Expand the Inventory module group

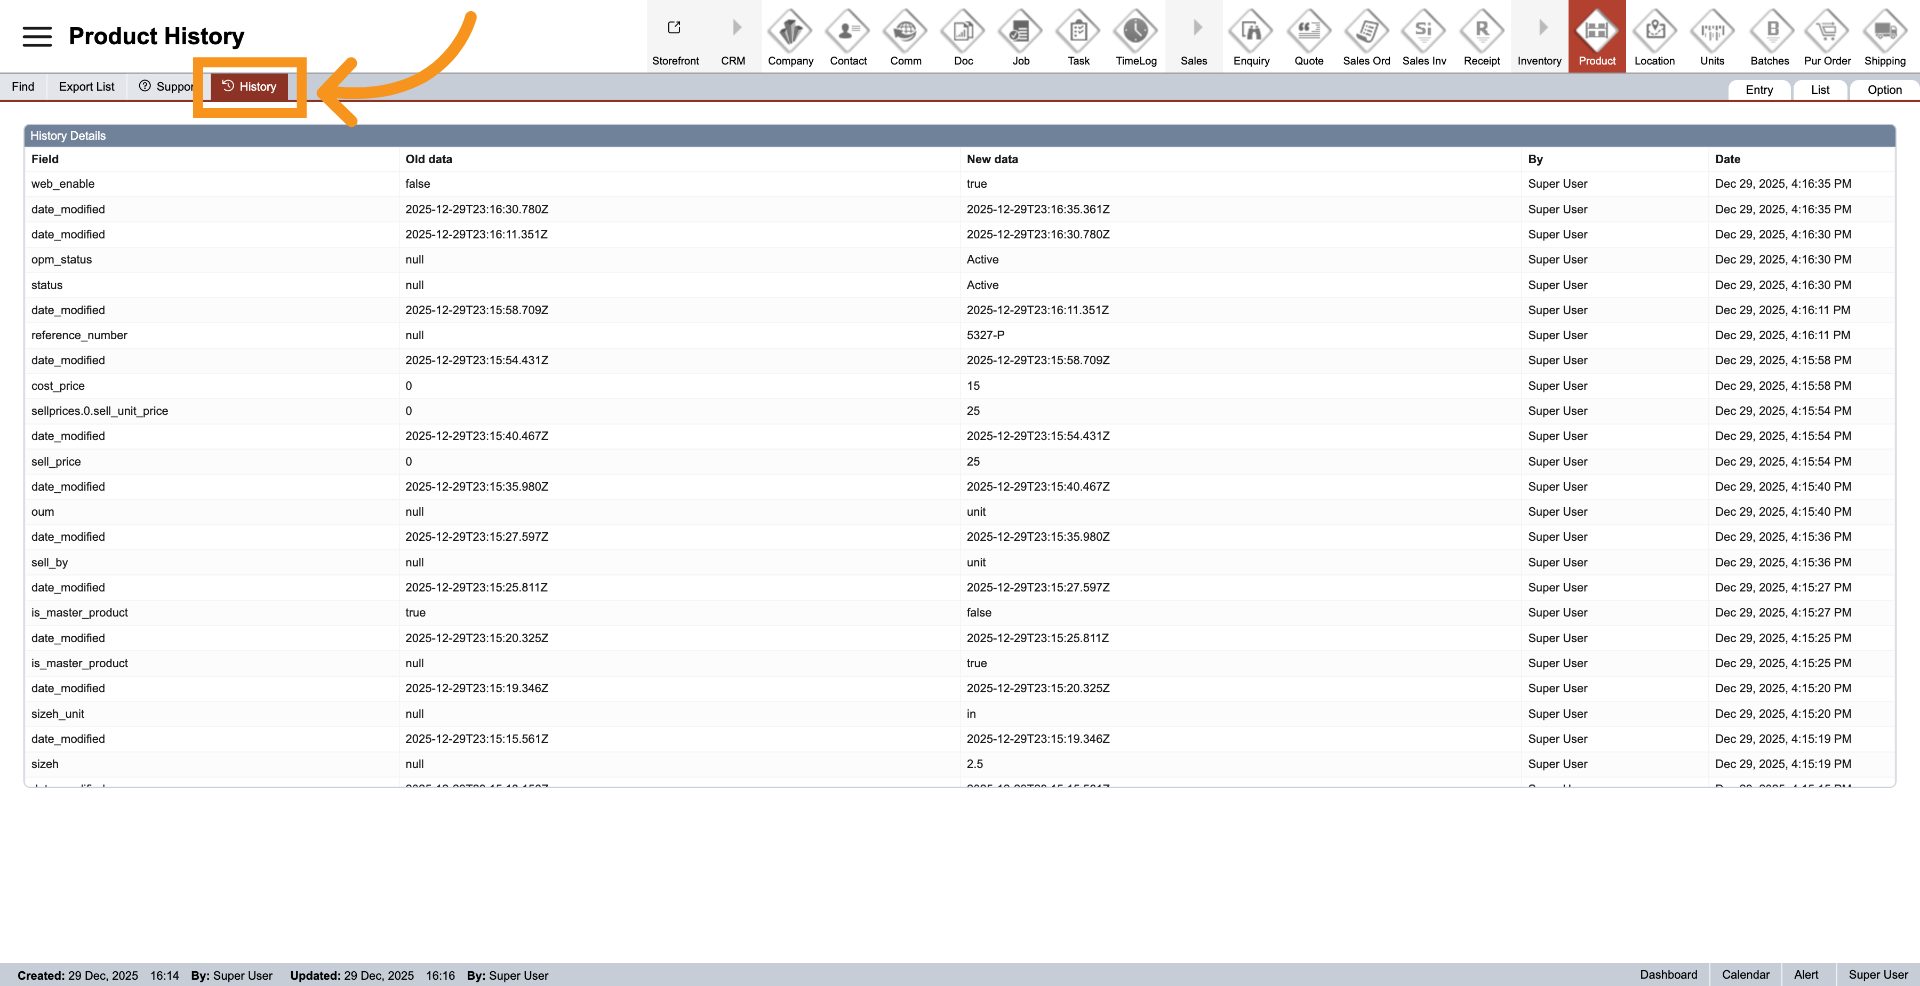pyautogui.click(x=1539, y=37)
